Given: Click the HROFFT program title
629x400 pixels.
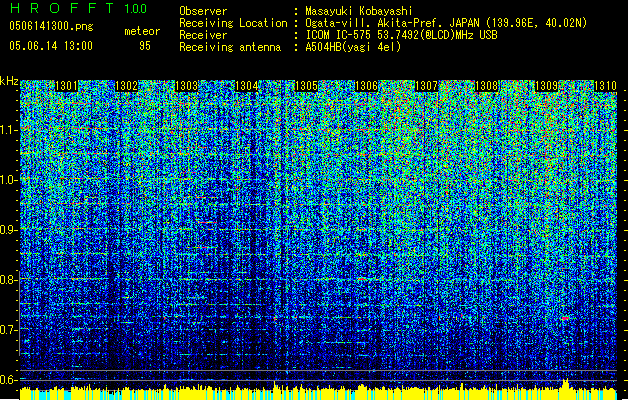Looking at the screenshot, I should tap(62, 9).
